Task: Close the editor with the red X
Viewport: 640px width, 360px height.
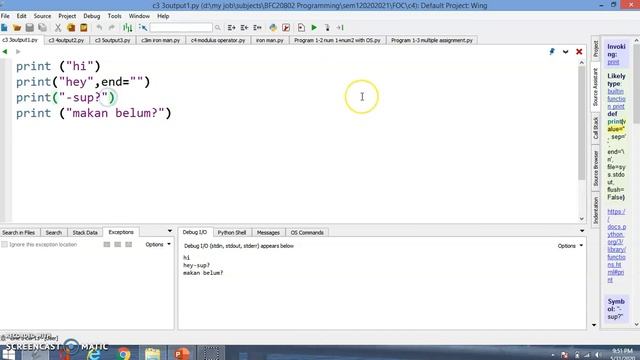Action: [x=579, y=52]
